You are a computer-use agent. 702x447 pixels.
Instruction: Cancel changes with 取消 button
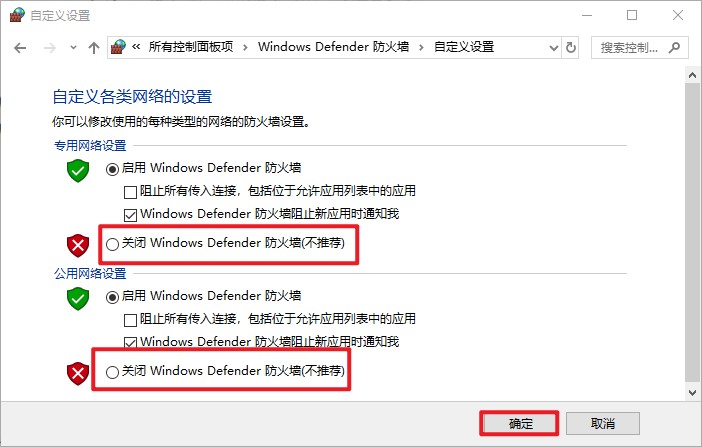[603, 423]
